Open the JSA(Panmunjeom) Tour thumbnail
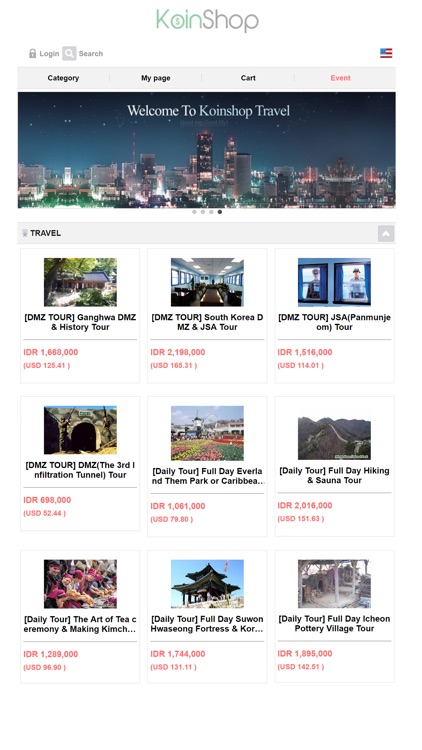 tap(334, 282)
